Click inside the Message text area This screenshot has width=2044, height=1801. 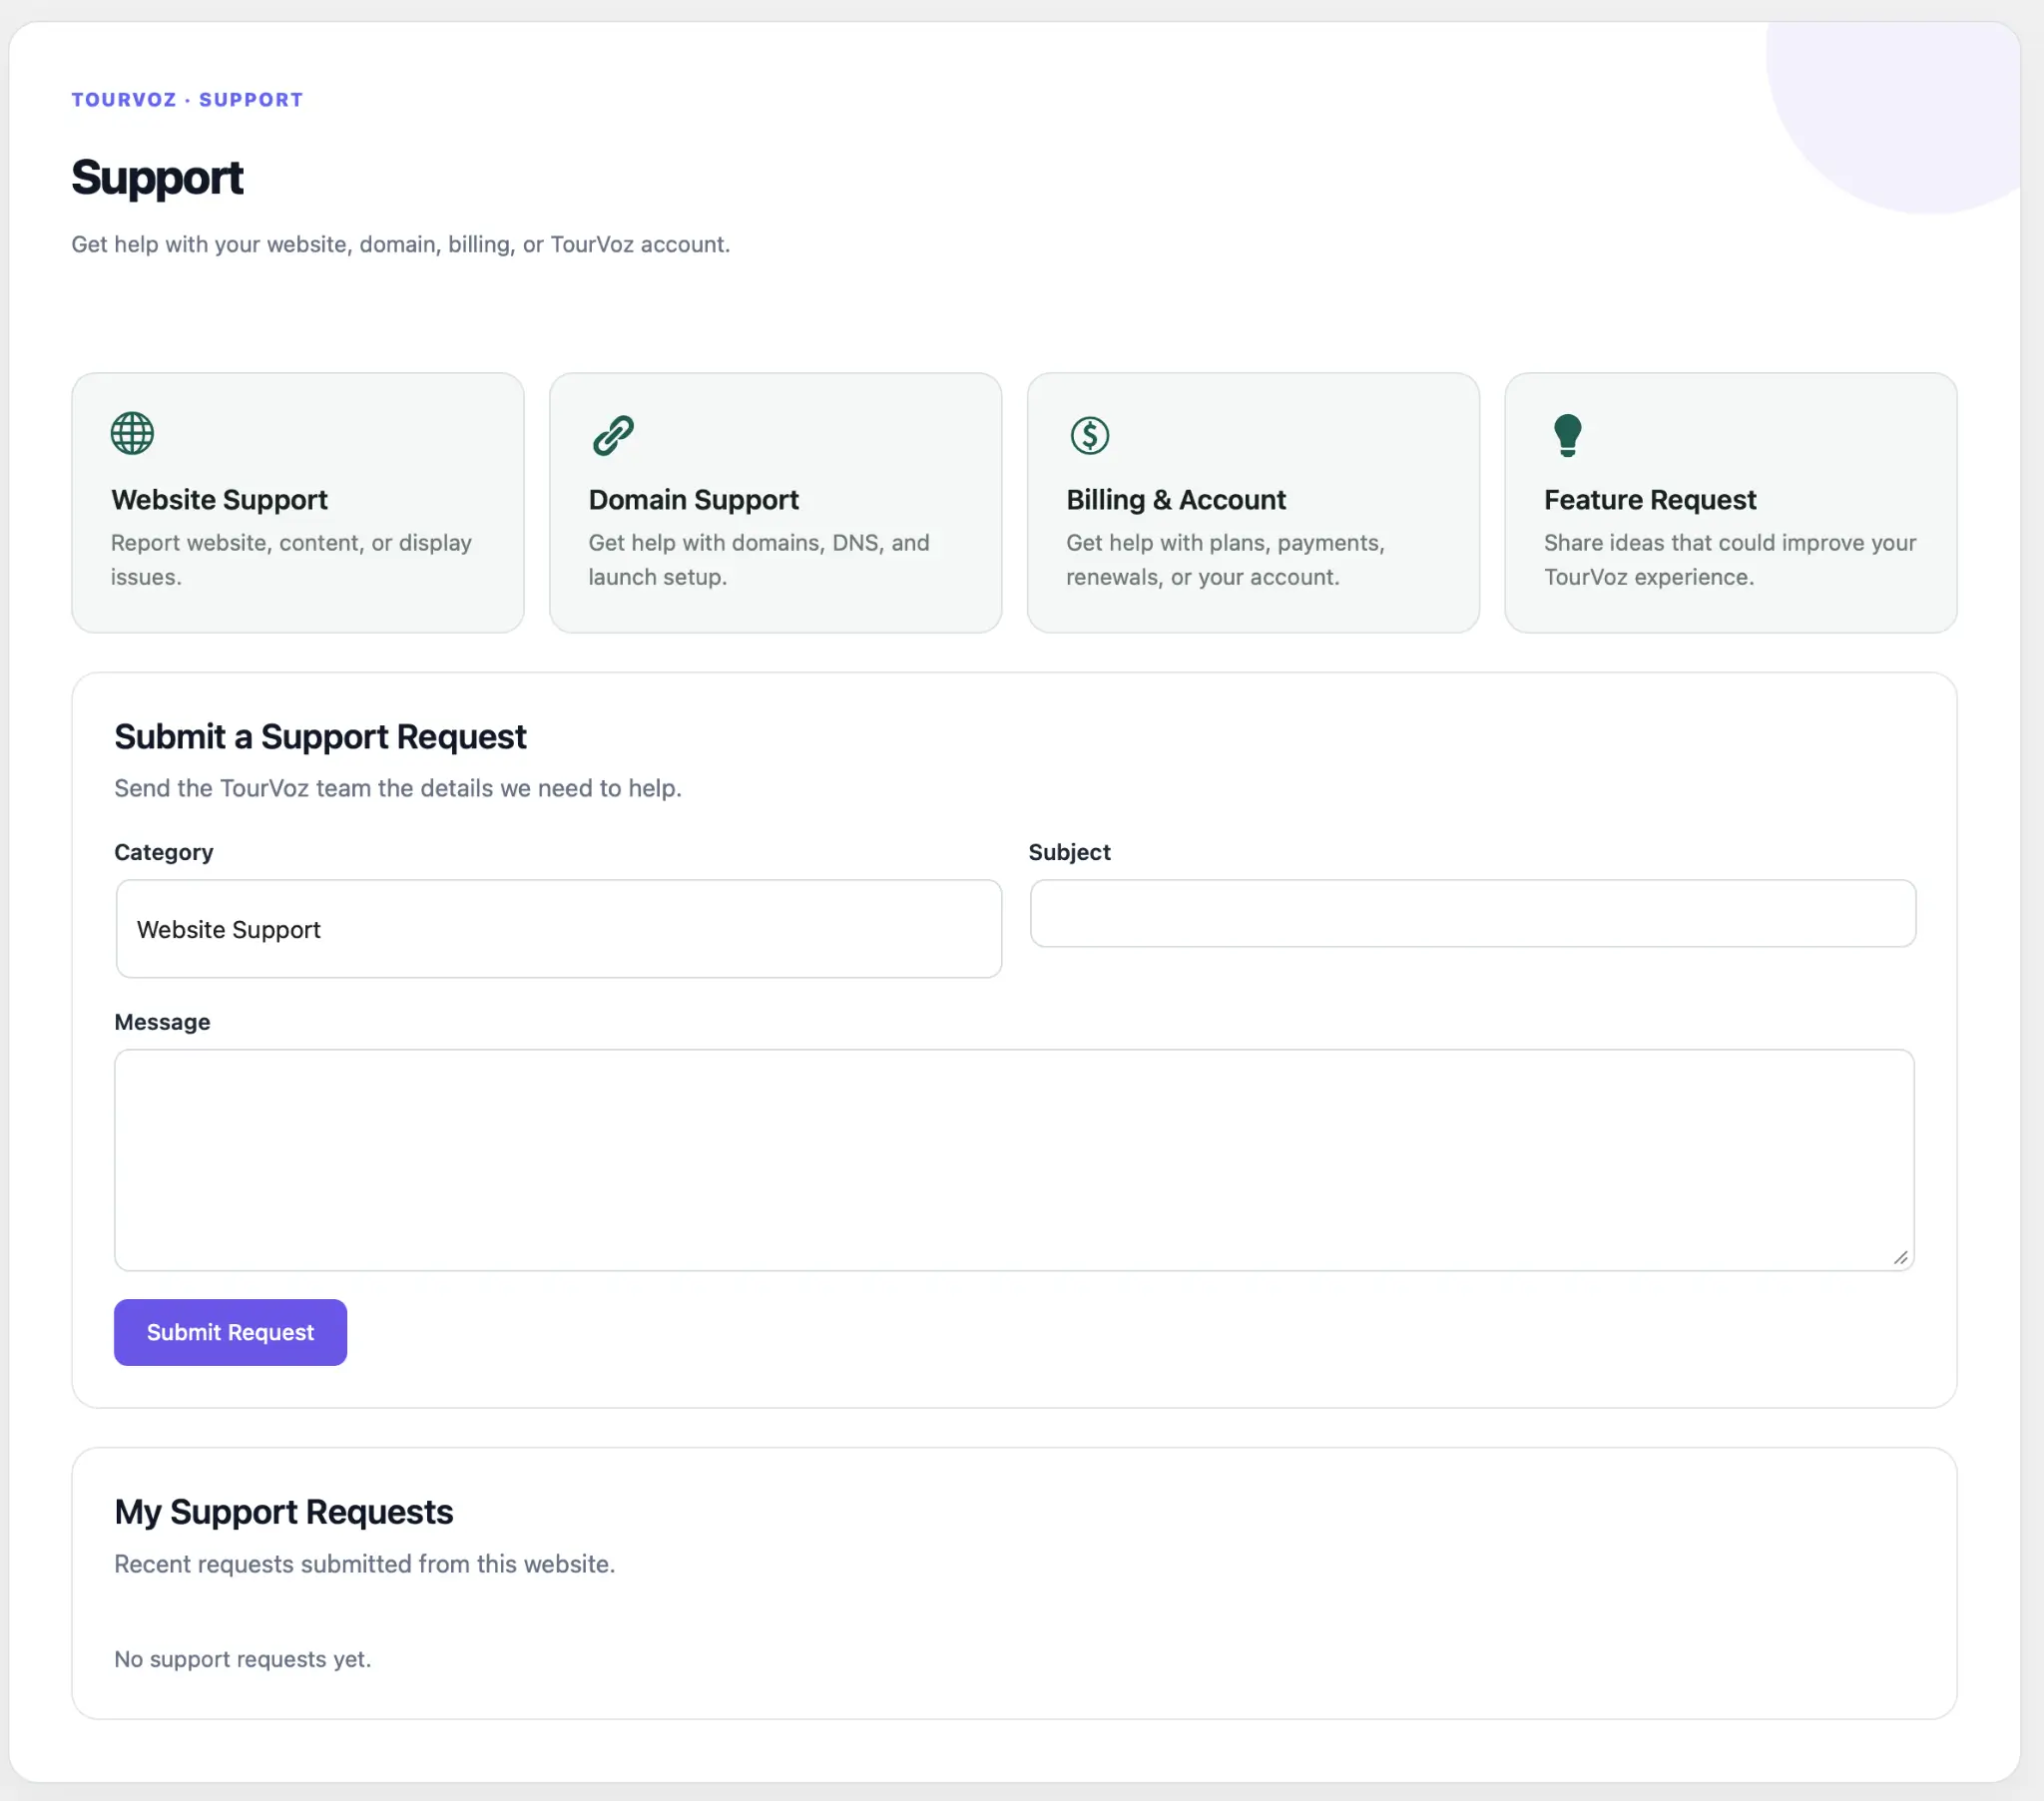click(x=1014, y=1160)
